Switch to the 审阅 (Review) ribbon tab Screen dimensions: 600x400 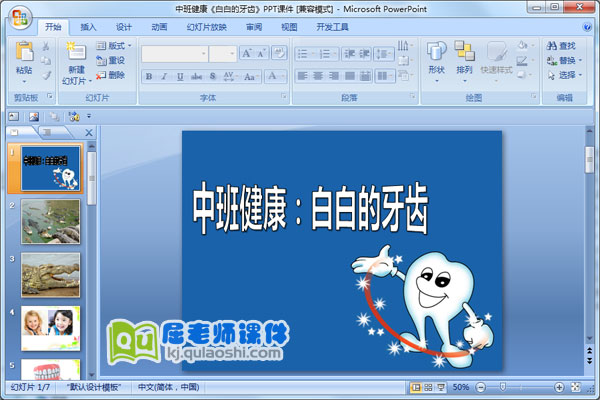pyautogui.click(x=254, y=27)
